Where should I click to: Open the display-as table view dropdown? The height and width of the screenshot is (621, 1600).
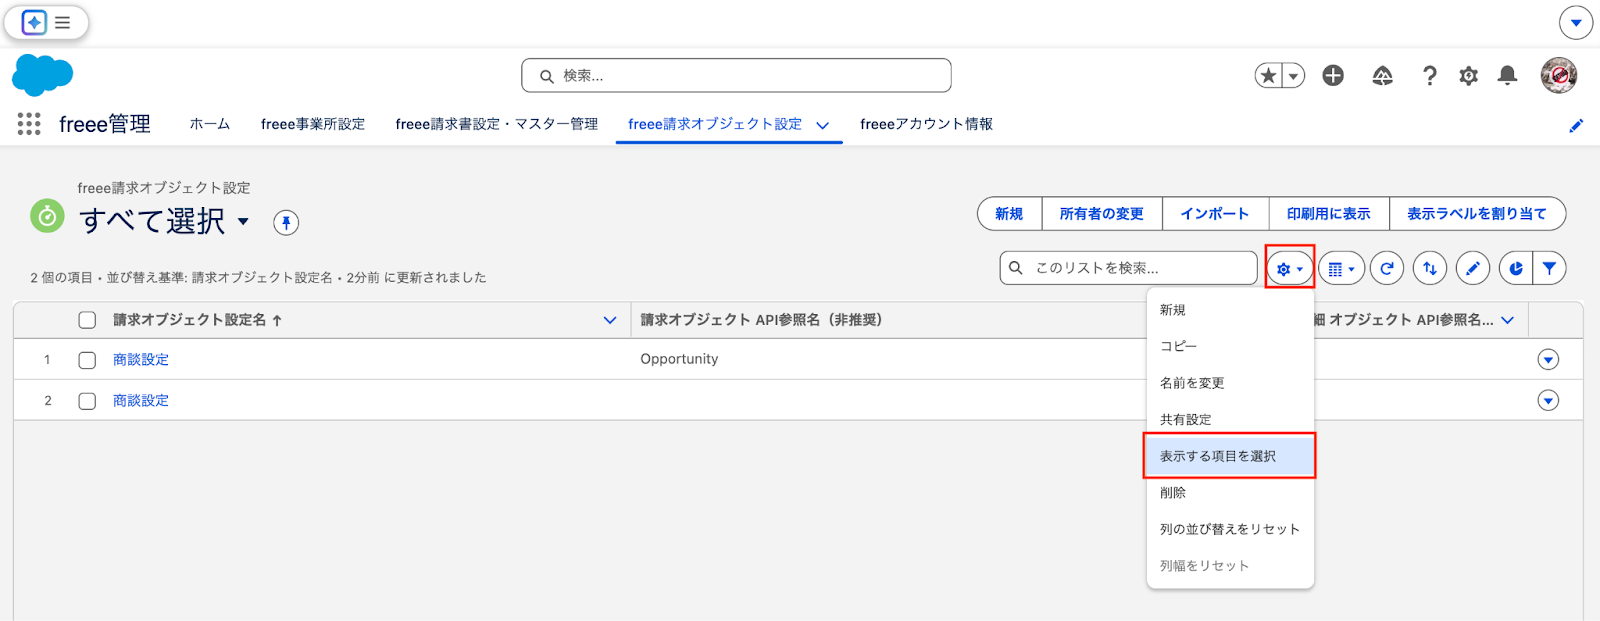pos(1341,268)
